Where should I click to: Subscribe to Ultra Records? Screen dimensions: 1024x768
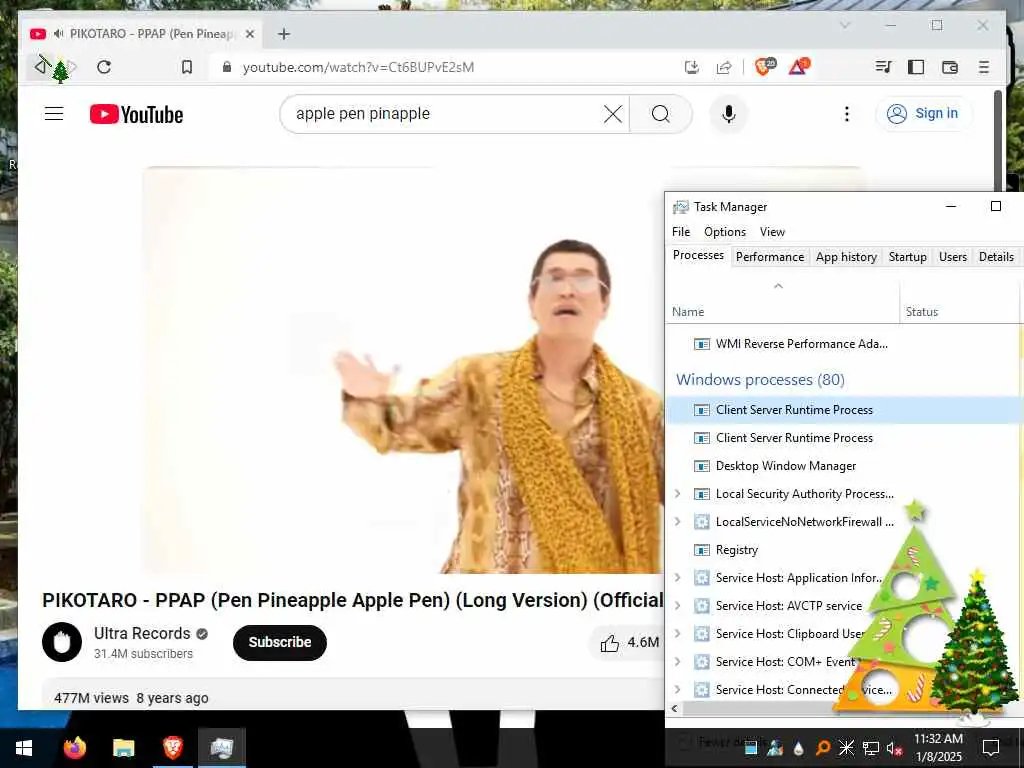(280, 643)
